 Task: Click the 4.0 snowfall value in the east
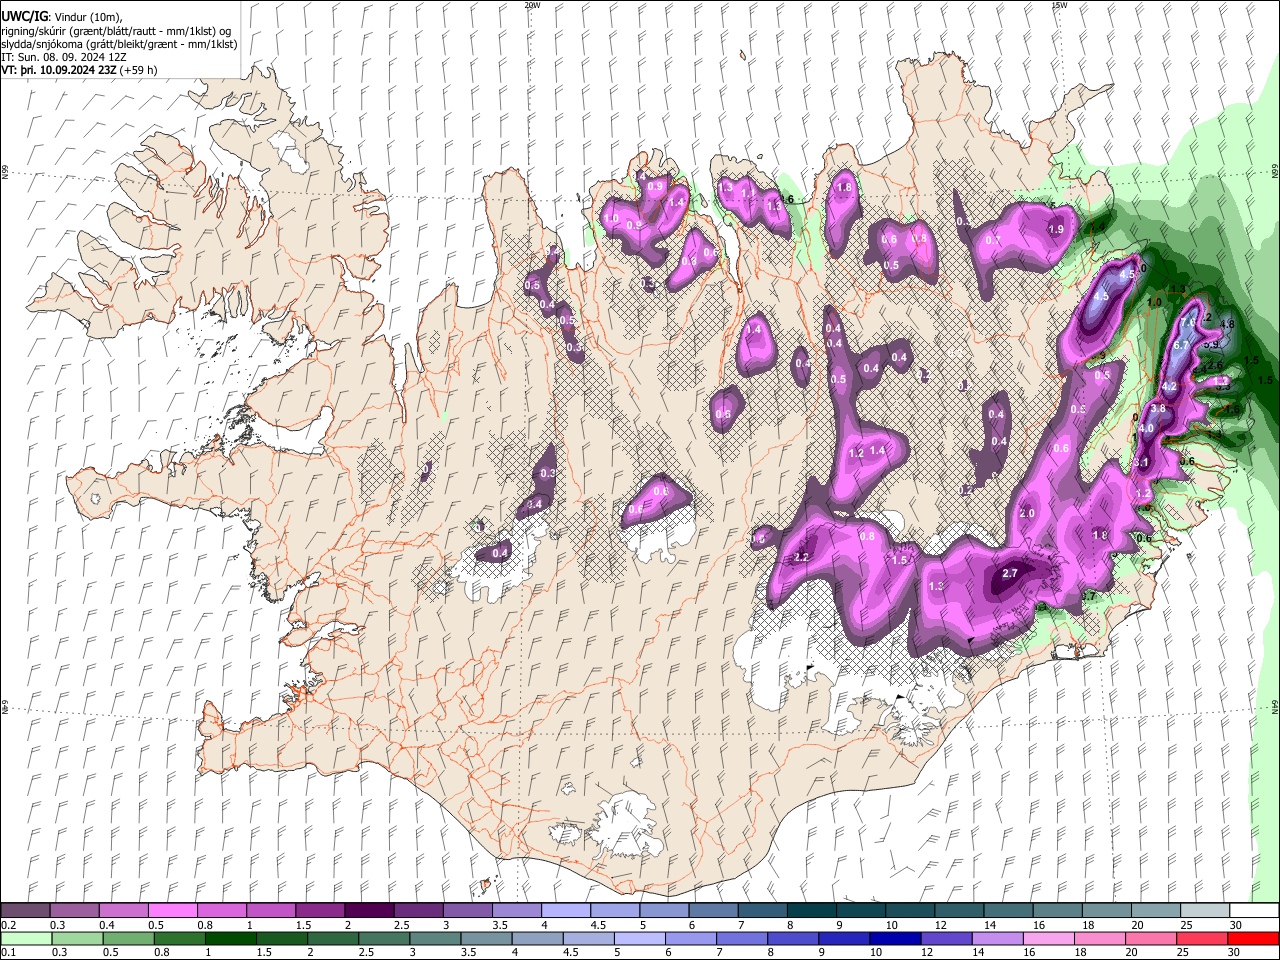point(1147,428)
